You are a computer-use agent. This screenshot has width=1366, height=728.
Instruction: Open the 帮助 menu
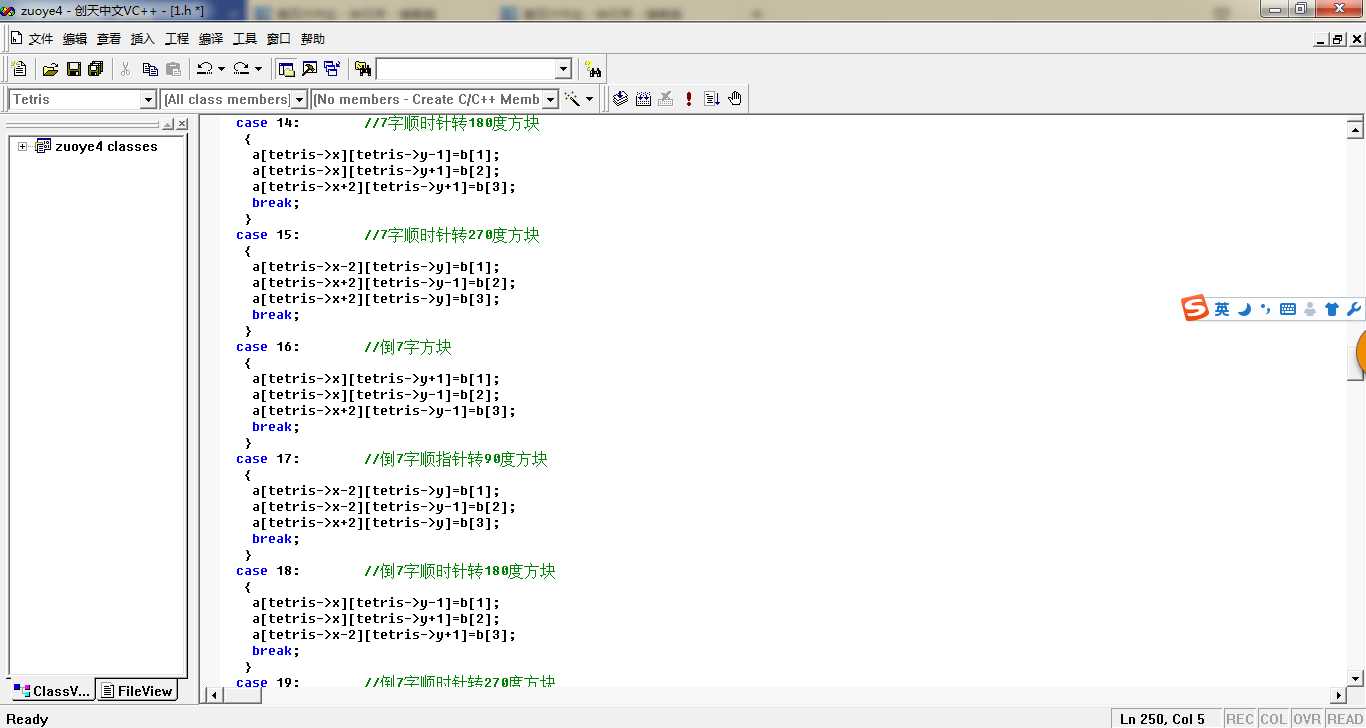pos(313,39)
